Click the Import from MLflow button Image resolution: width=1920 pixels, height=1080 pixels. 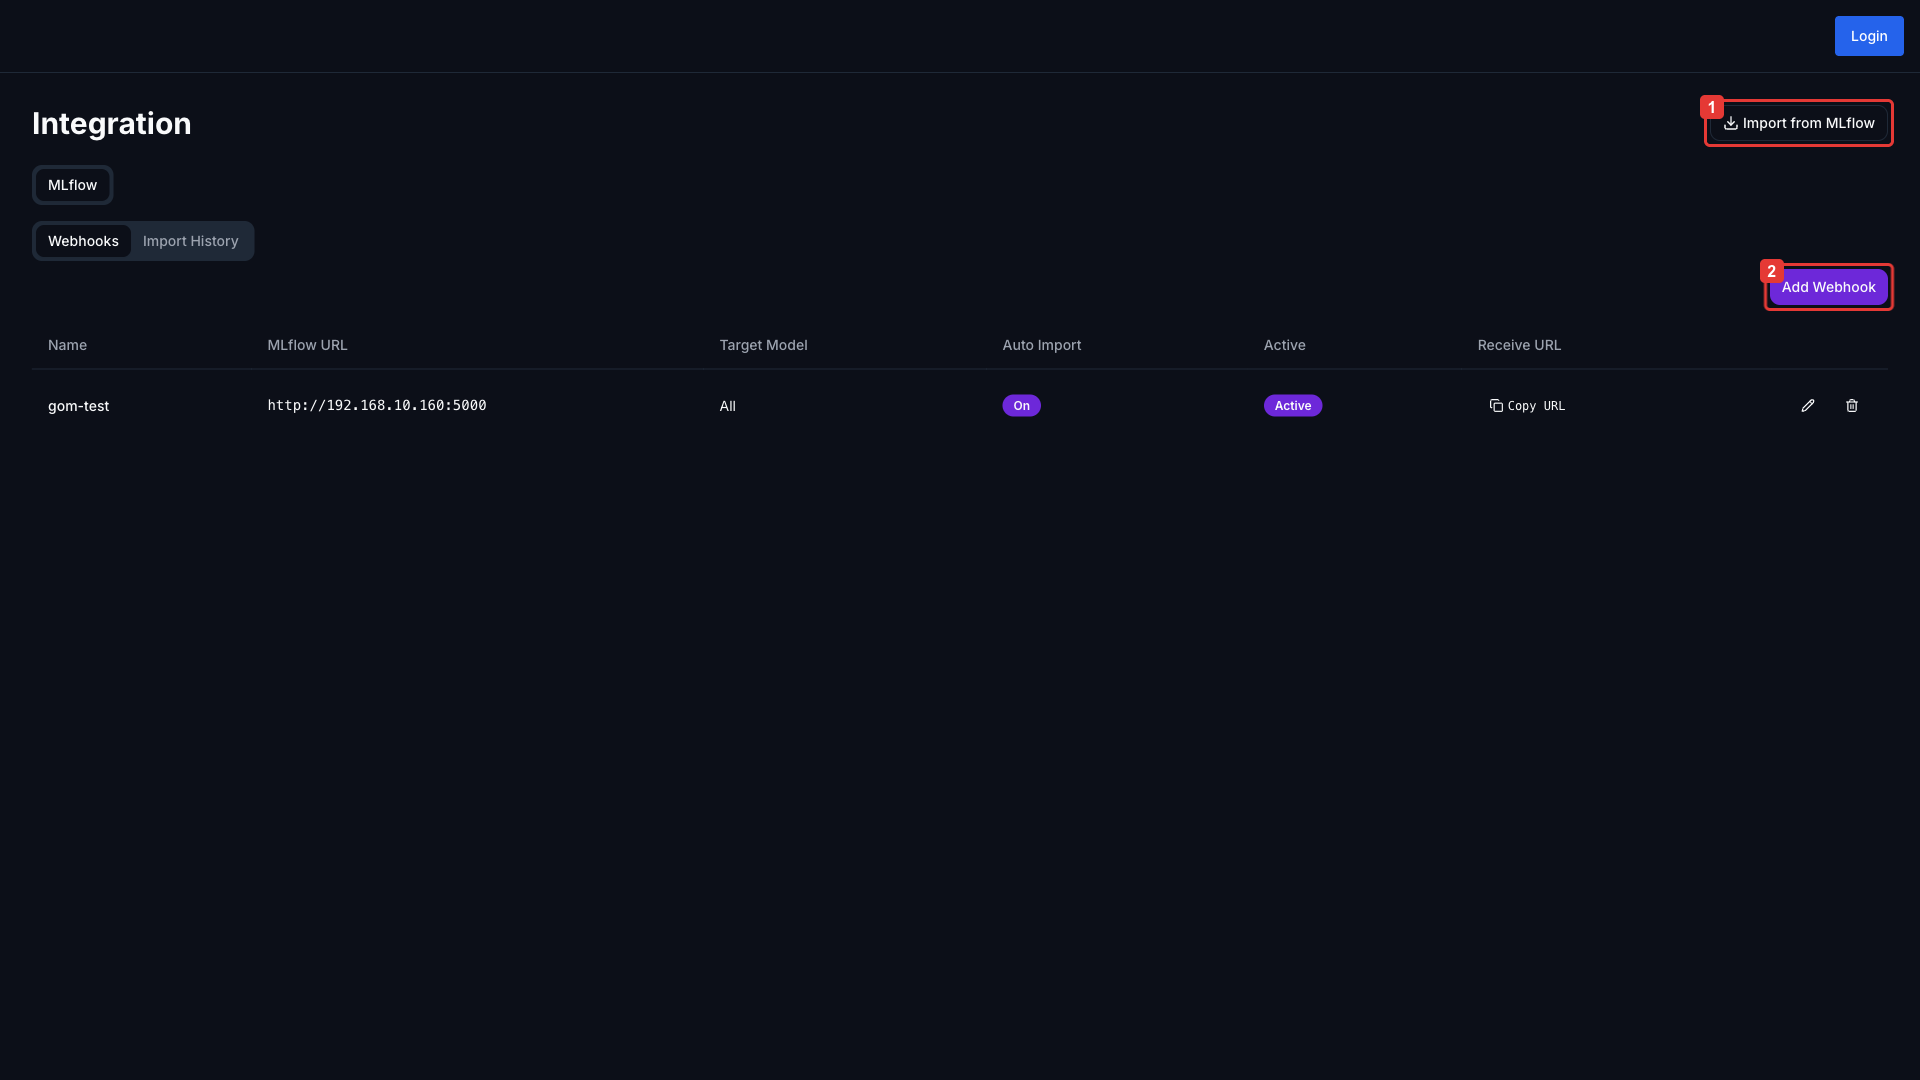tap(1798, 122)
